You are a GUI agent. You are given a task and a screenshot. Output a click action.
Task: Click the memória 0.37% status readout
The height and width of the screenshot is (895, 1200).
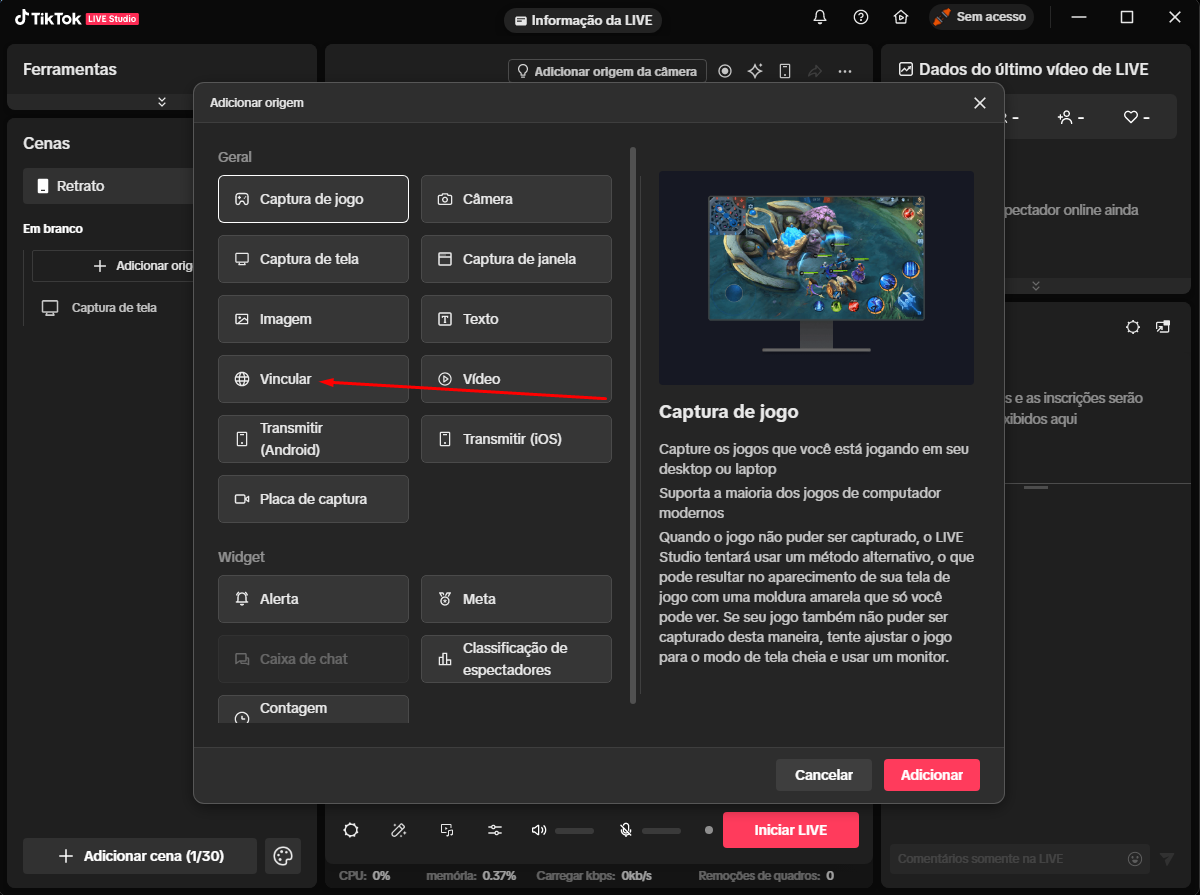pos(471,876)
